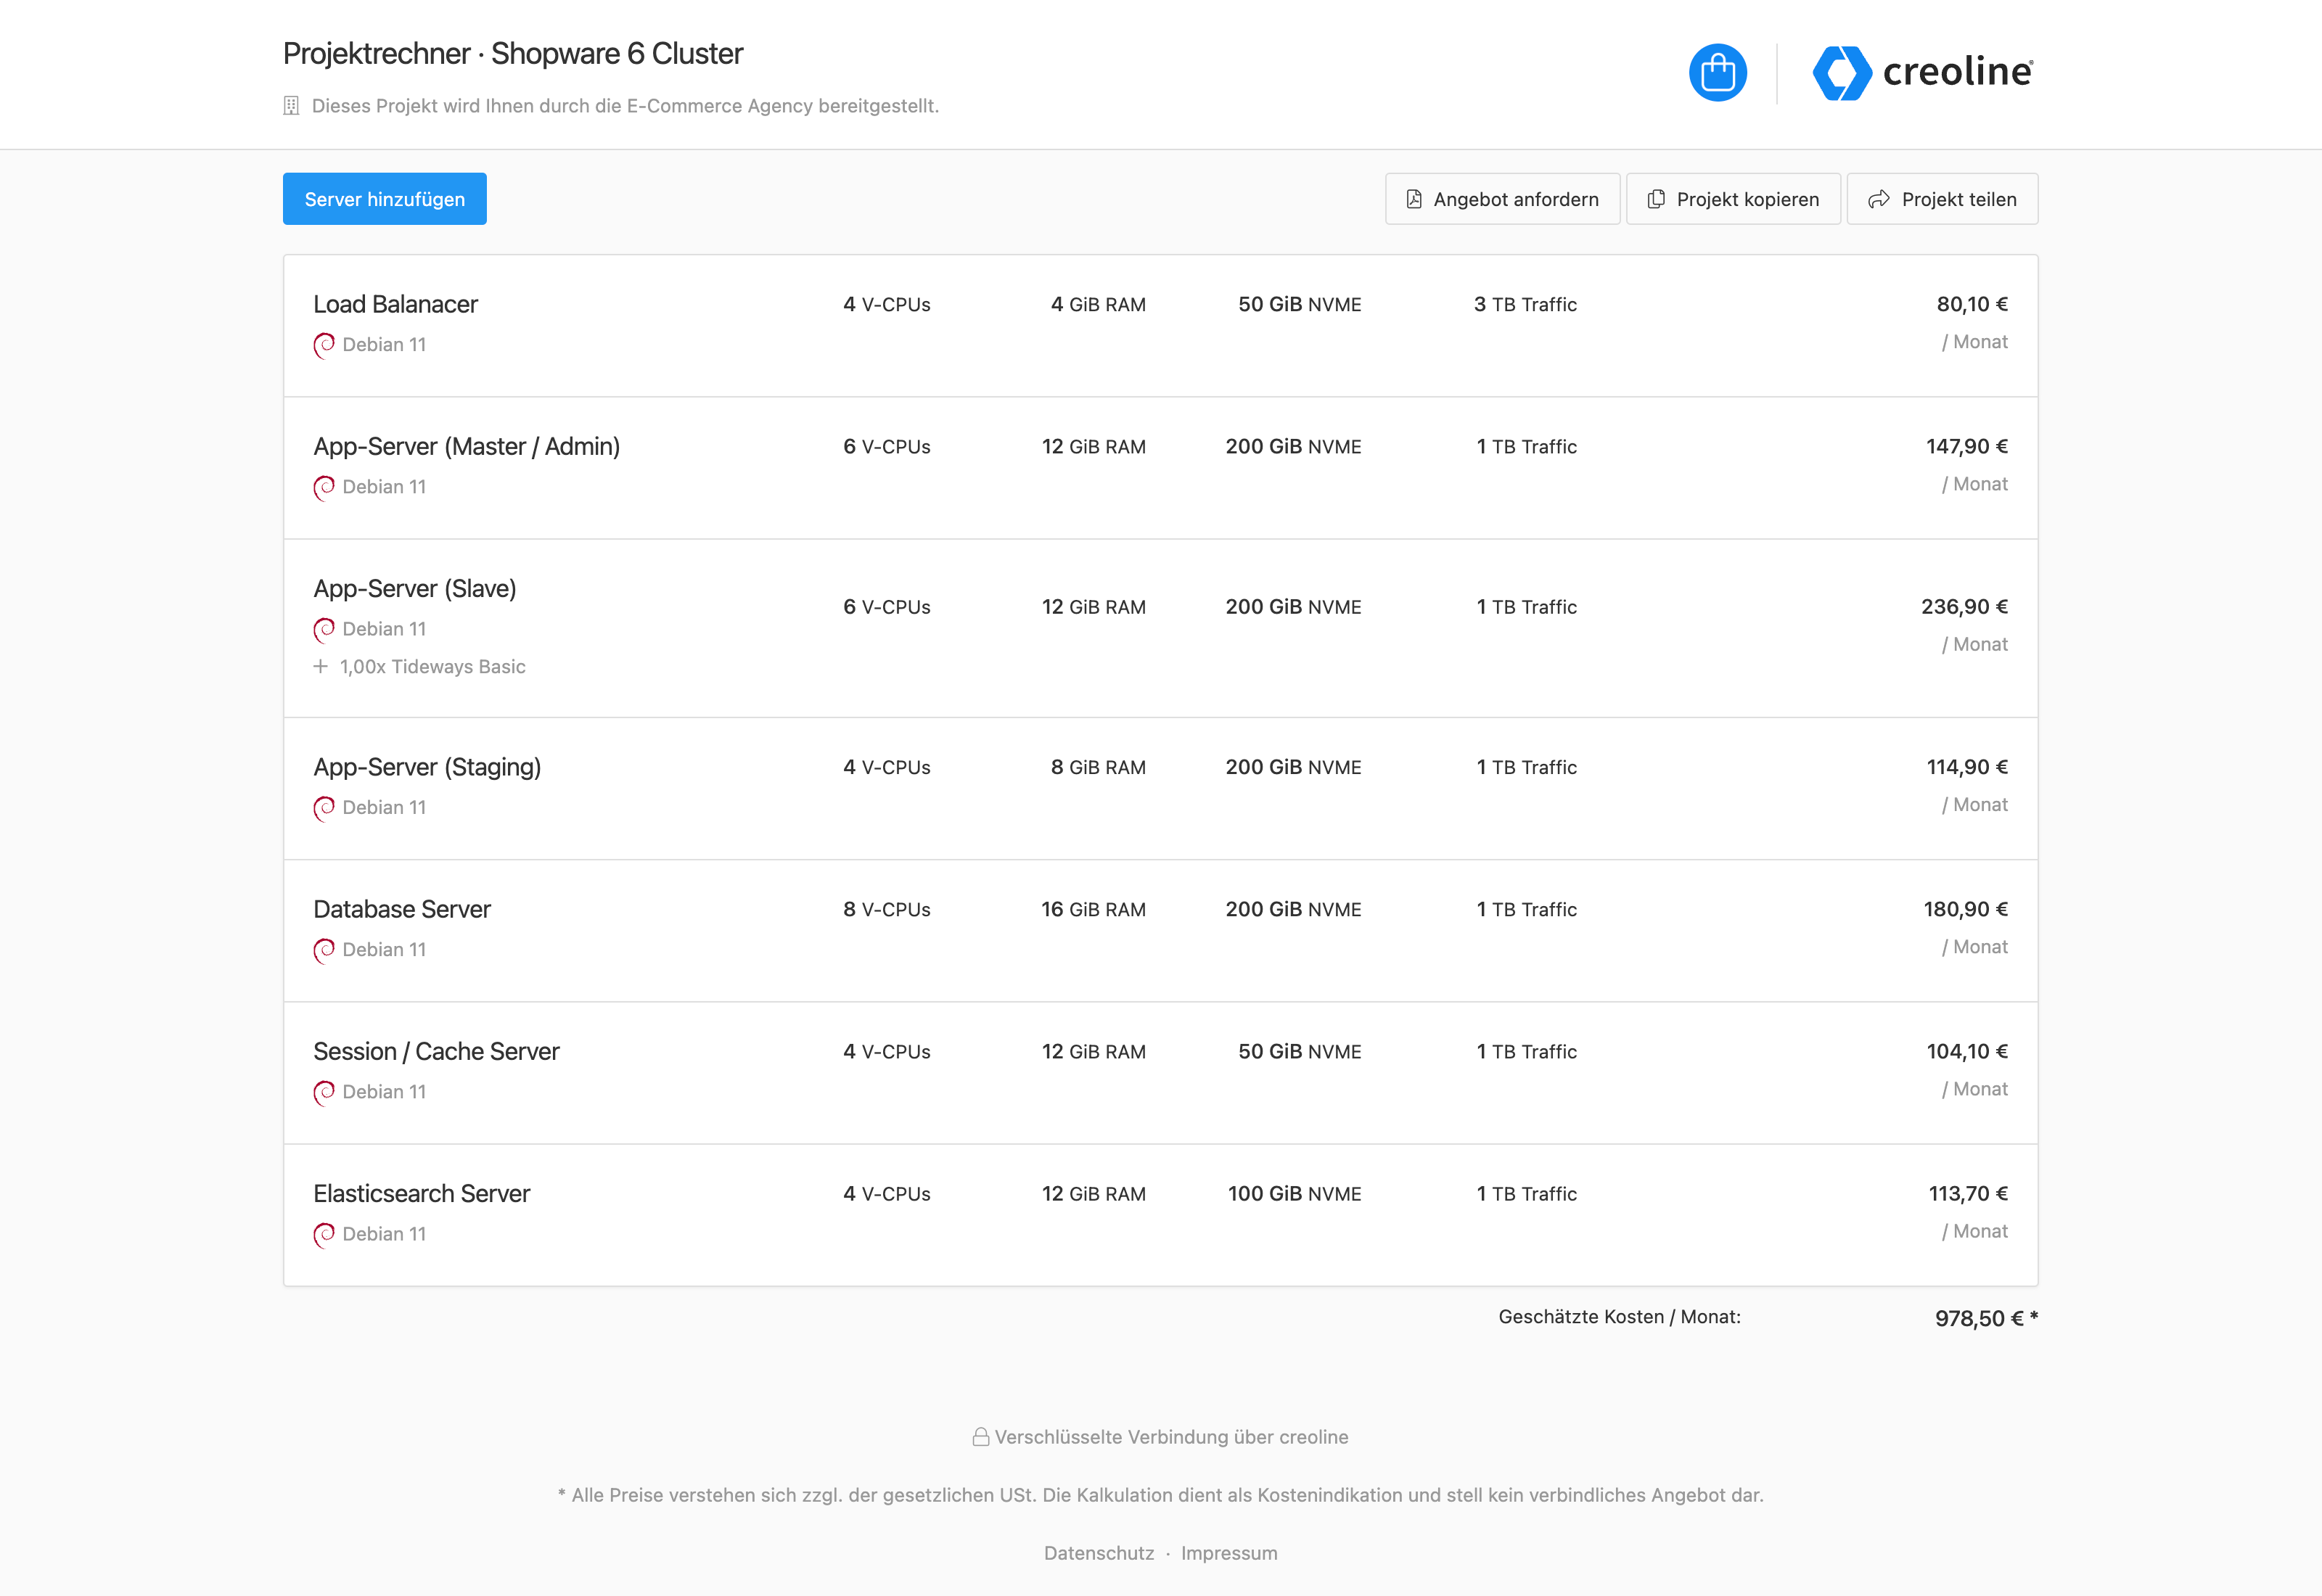2322x1596 pixels.
Task: Click the 104,10 € monthly price
Action: click(1967, 1051)
